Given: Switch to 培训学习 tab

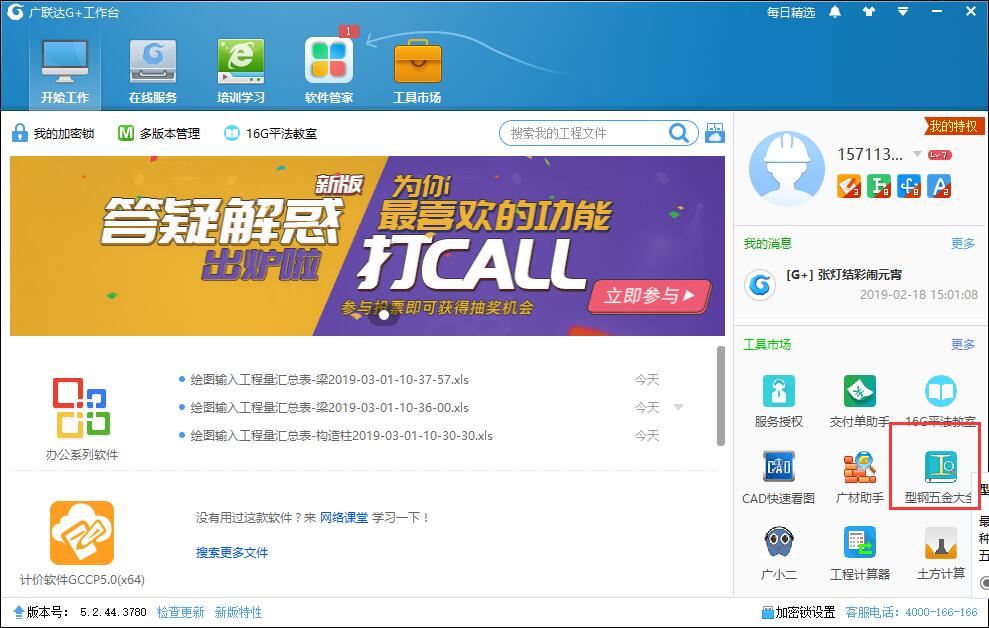Looking at the screenshot, I should [x=241, y=71].
